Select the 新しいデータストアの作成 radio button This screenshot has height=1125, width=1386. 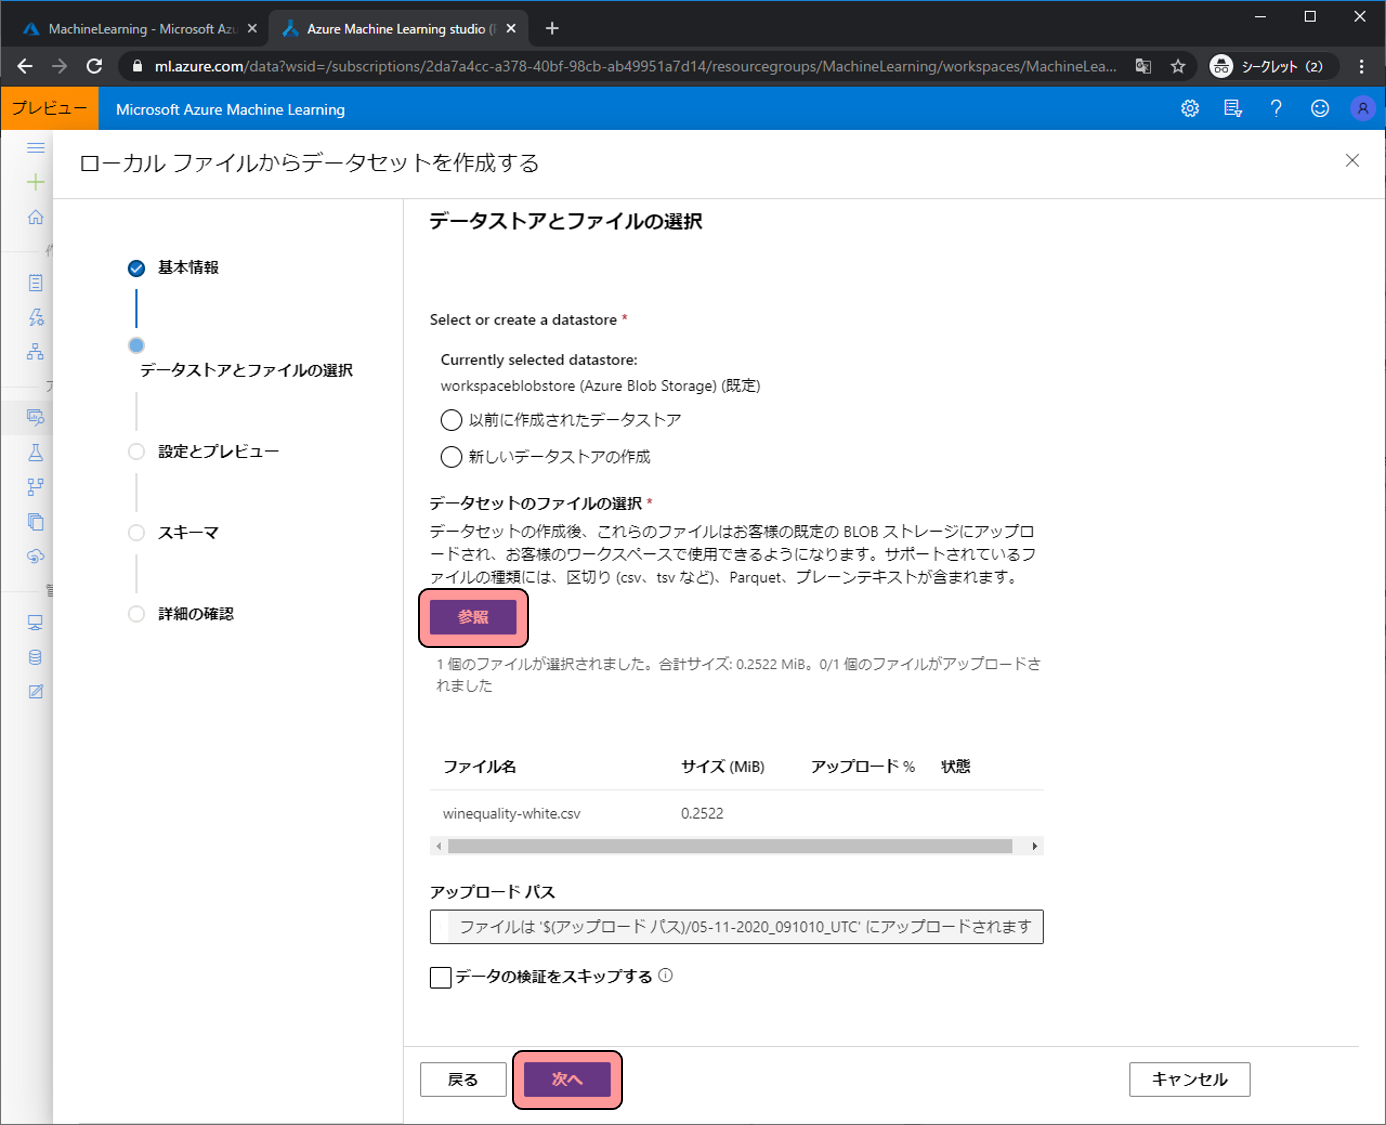tap(451, 457)
